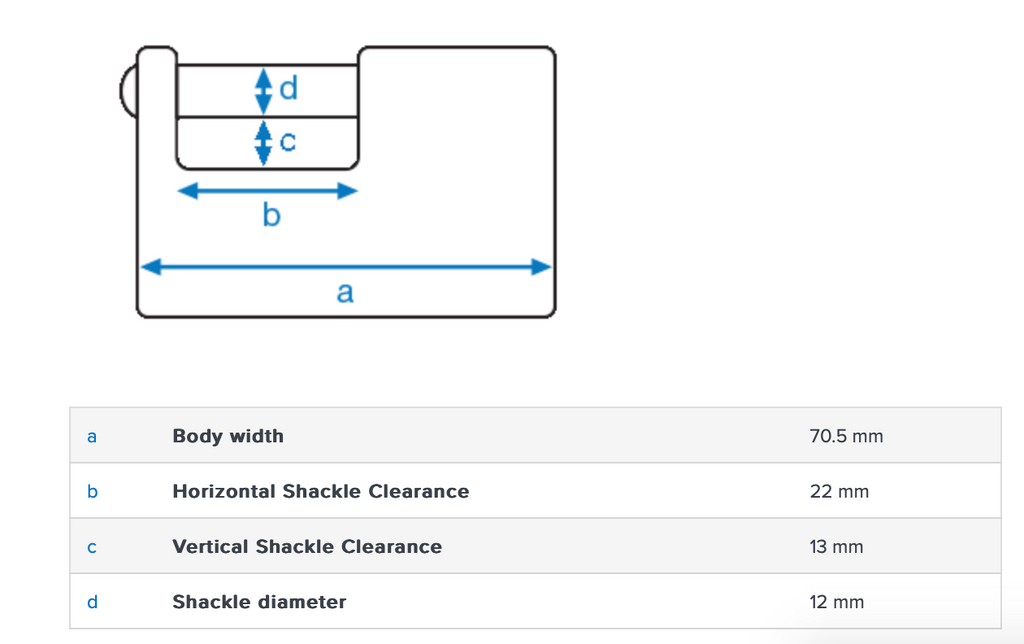
Task: Click the horizontal arrow above label b
Action: click(x=267, y=191)
